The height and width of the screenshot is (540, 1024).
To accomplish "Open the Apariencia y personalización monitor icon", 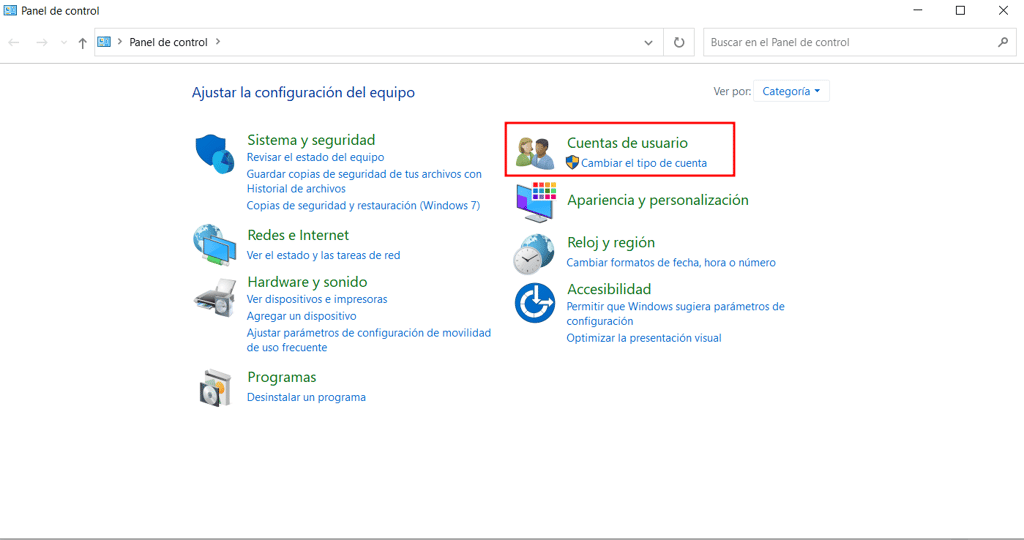I will (x=536, y=202).
